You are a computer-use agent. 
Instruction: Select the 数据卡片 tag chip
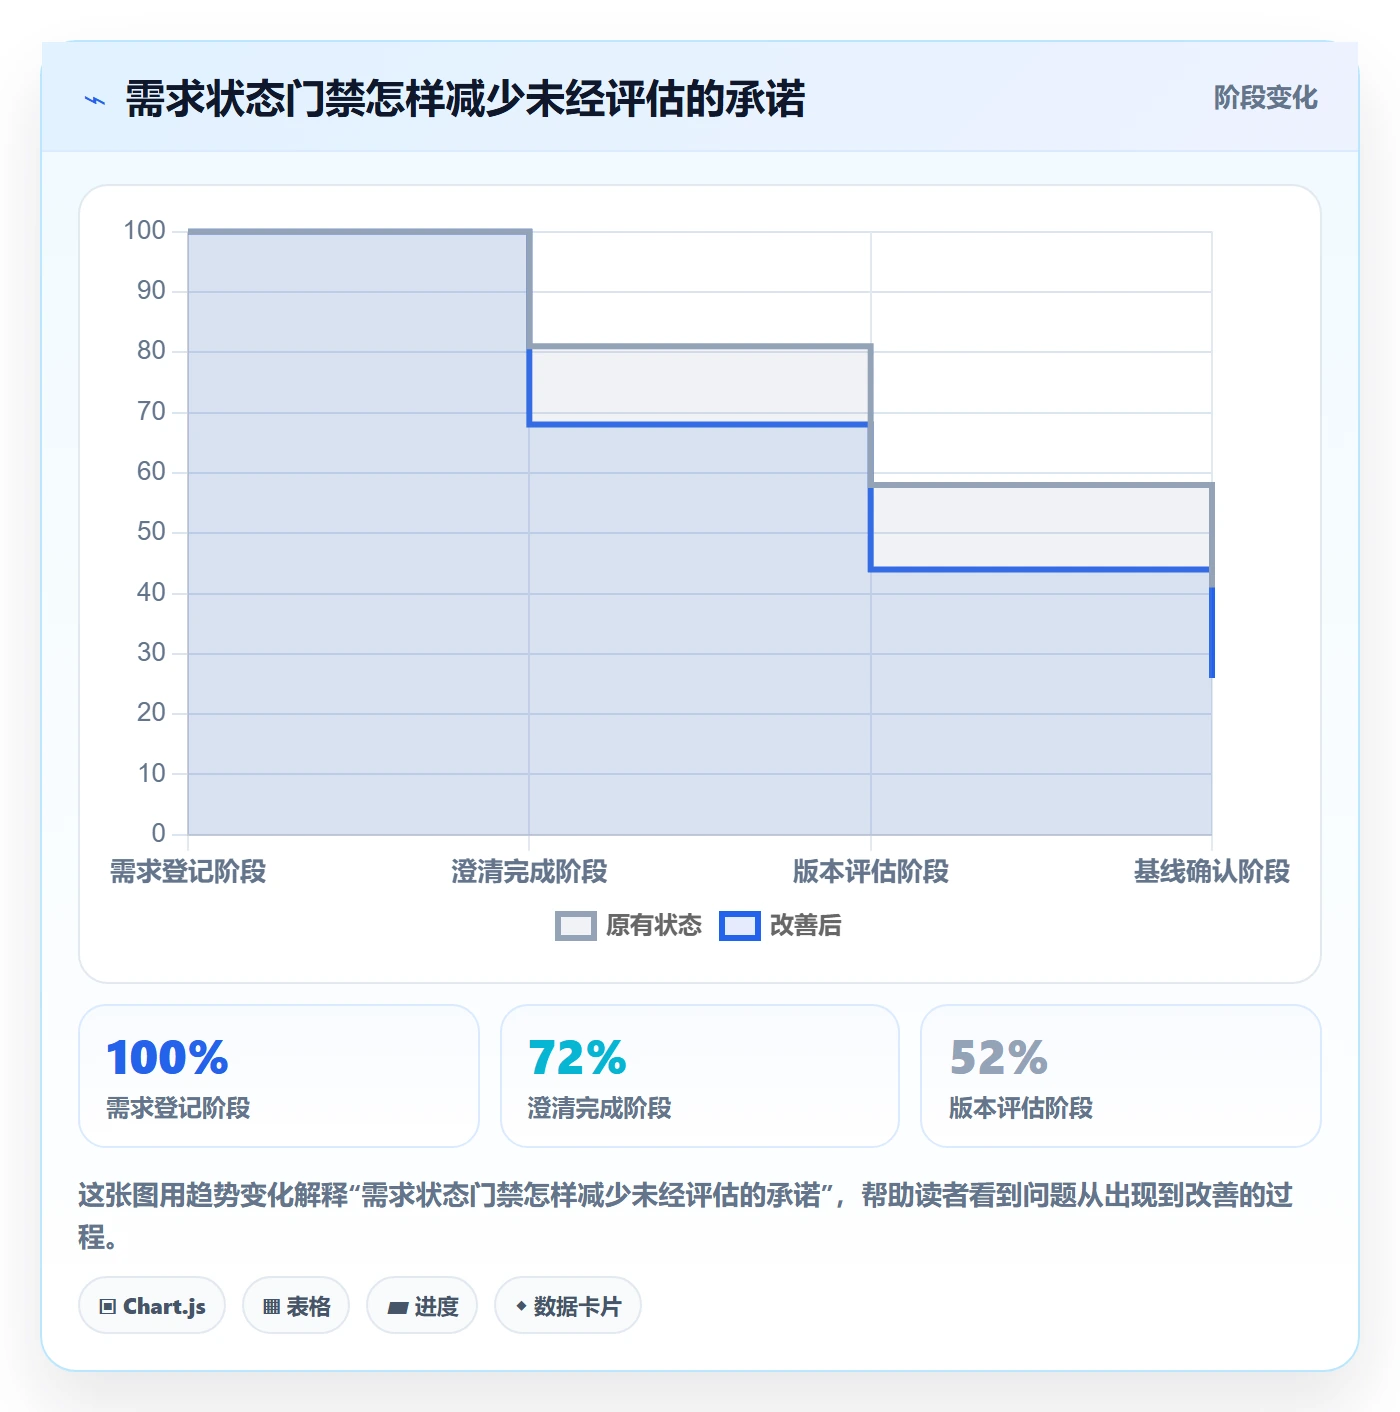click(x=568, y=1306)
